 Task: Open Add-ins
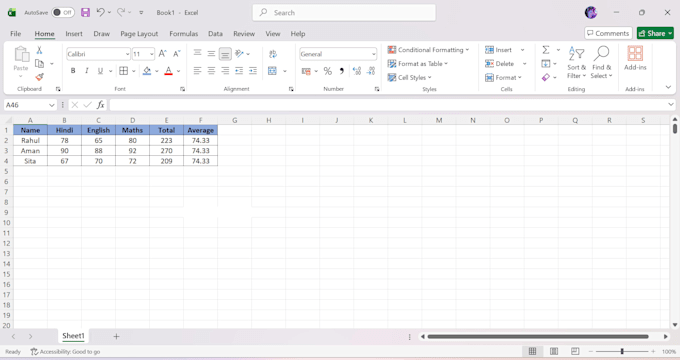tap(635, 58)
